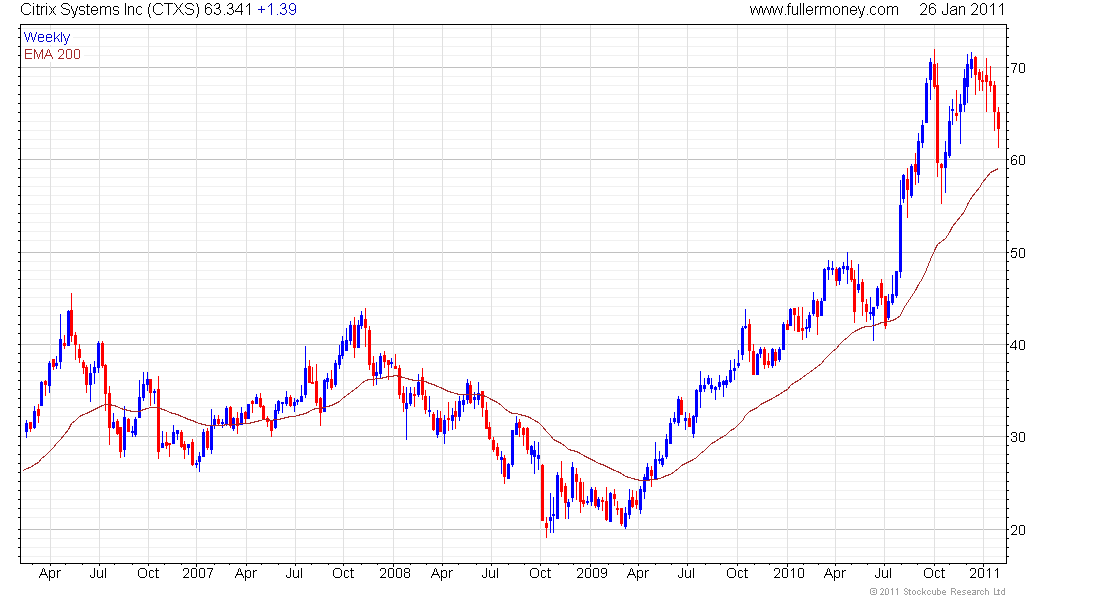Click the 2010 year label on time axis
The image size is (1100, 600).
789,573
